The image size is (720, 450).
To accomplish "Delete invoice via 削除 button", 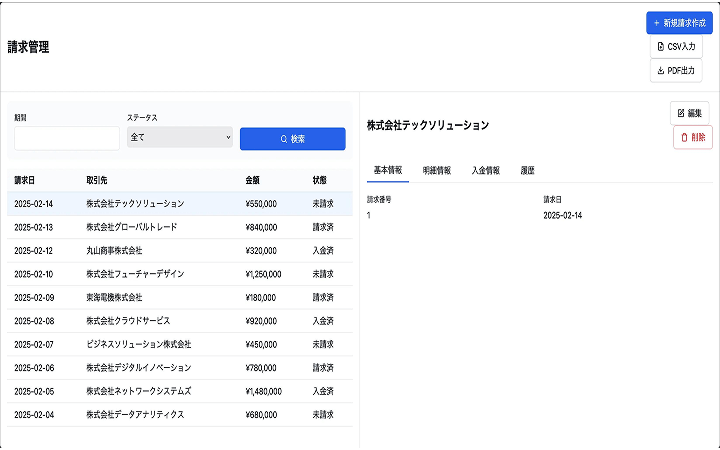I will click(692, 137).
